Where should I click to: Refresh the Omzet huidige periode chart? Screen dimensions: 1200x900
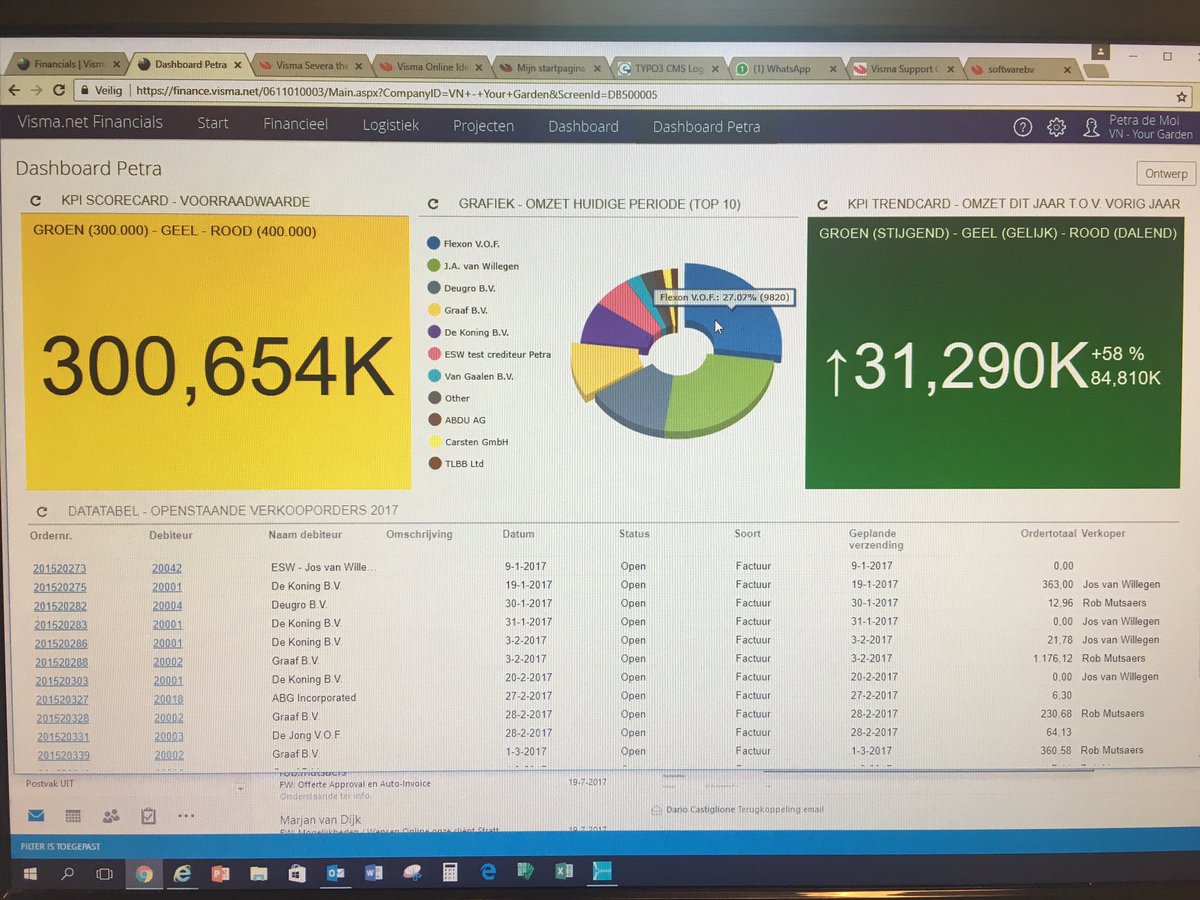(433, 204)
